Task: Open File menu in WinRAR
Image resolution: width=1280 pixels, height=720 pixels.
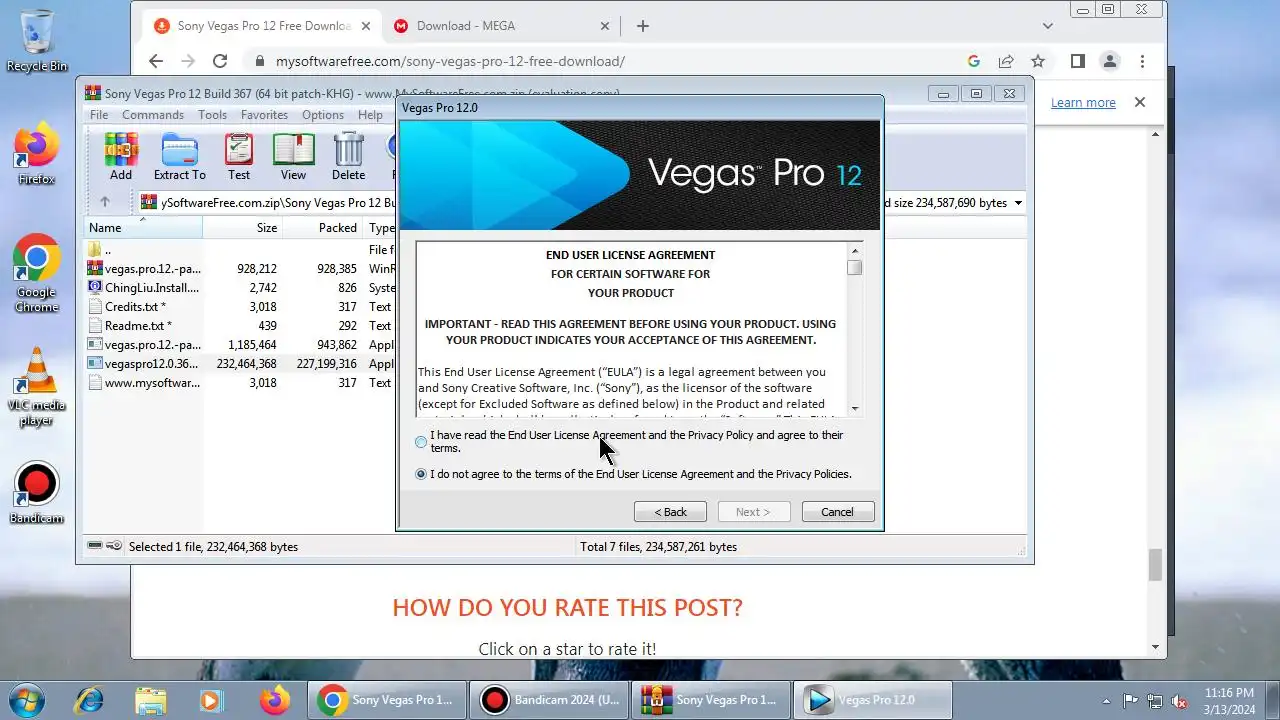Action: coord(99,115)
